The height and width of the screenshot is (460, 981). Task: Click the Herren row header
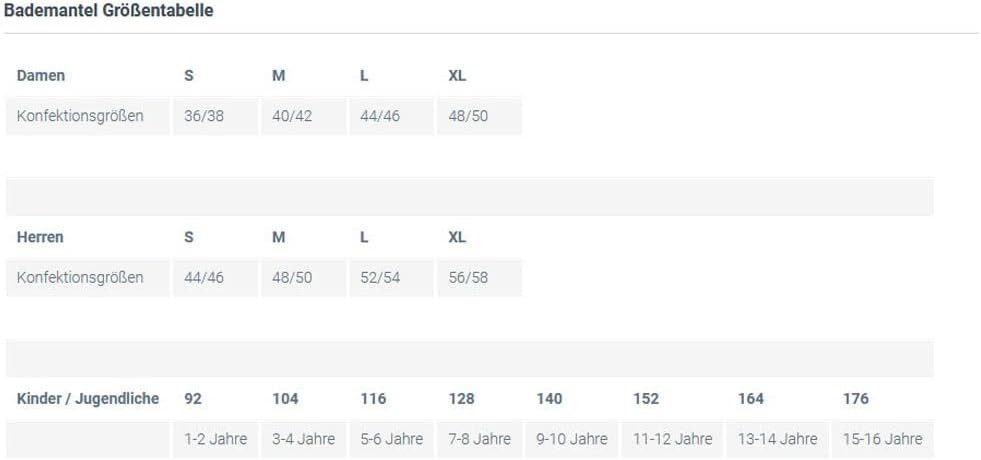tap(41, 237)
